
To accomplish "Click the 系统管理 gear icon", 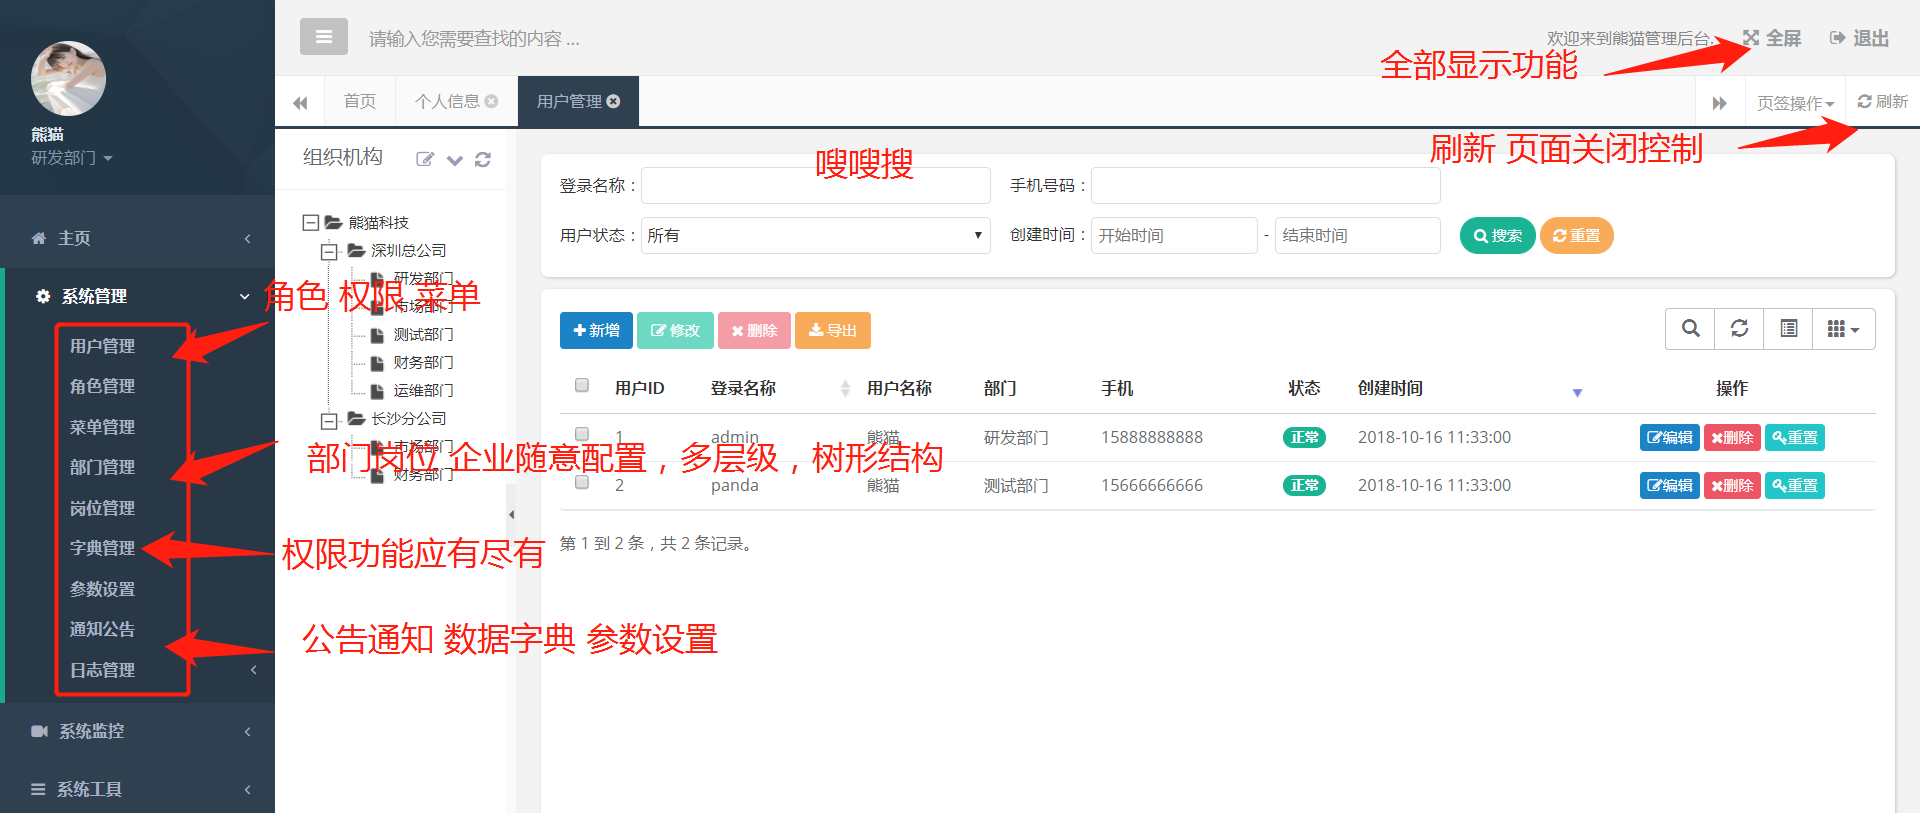I will (43, 296).
